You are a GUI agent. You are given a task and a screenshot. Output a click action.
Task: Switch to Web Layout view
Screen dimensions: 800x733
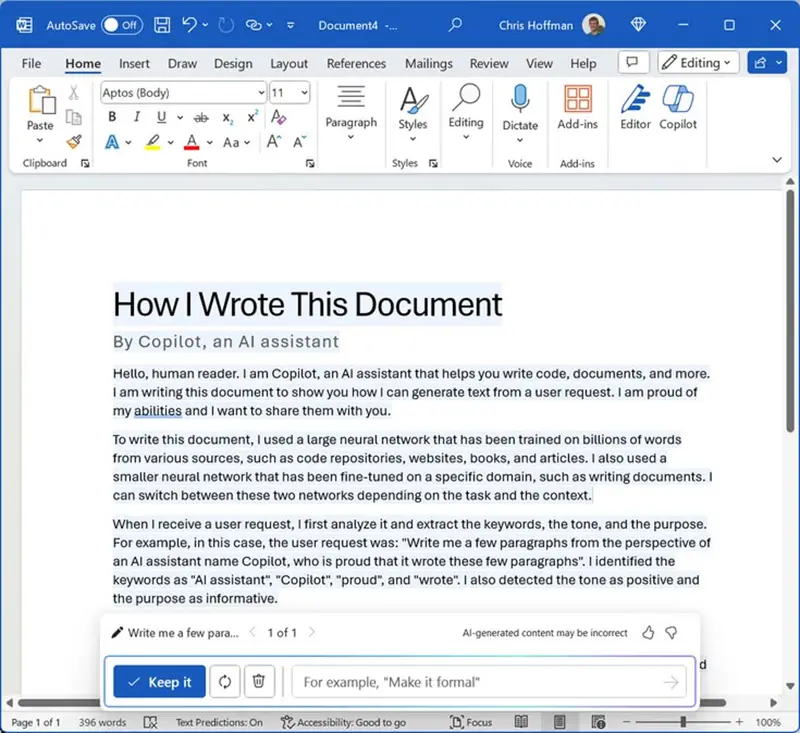click(598, 722)
